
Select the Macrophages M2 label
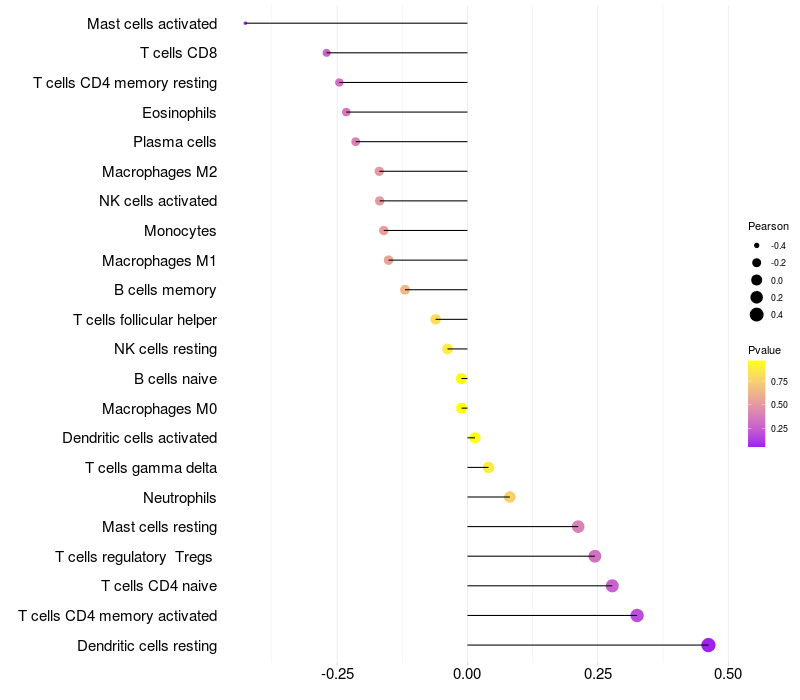pyautogui.click(x=160, y=172)
